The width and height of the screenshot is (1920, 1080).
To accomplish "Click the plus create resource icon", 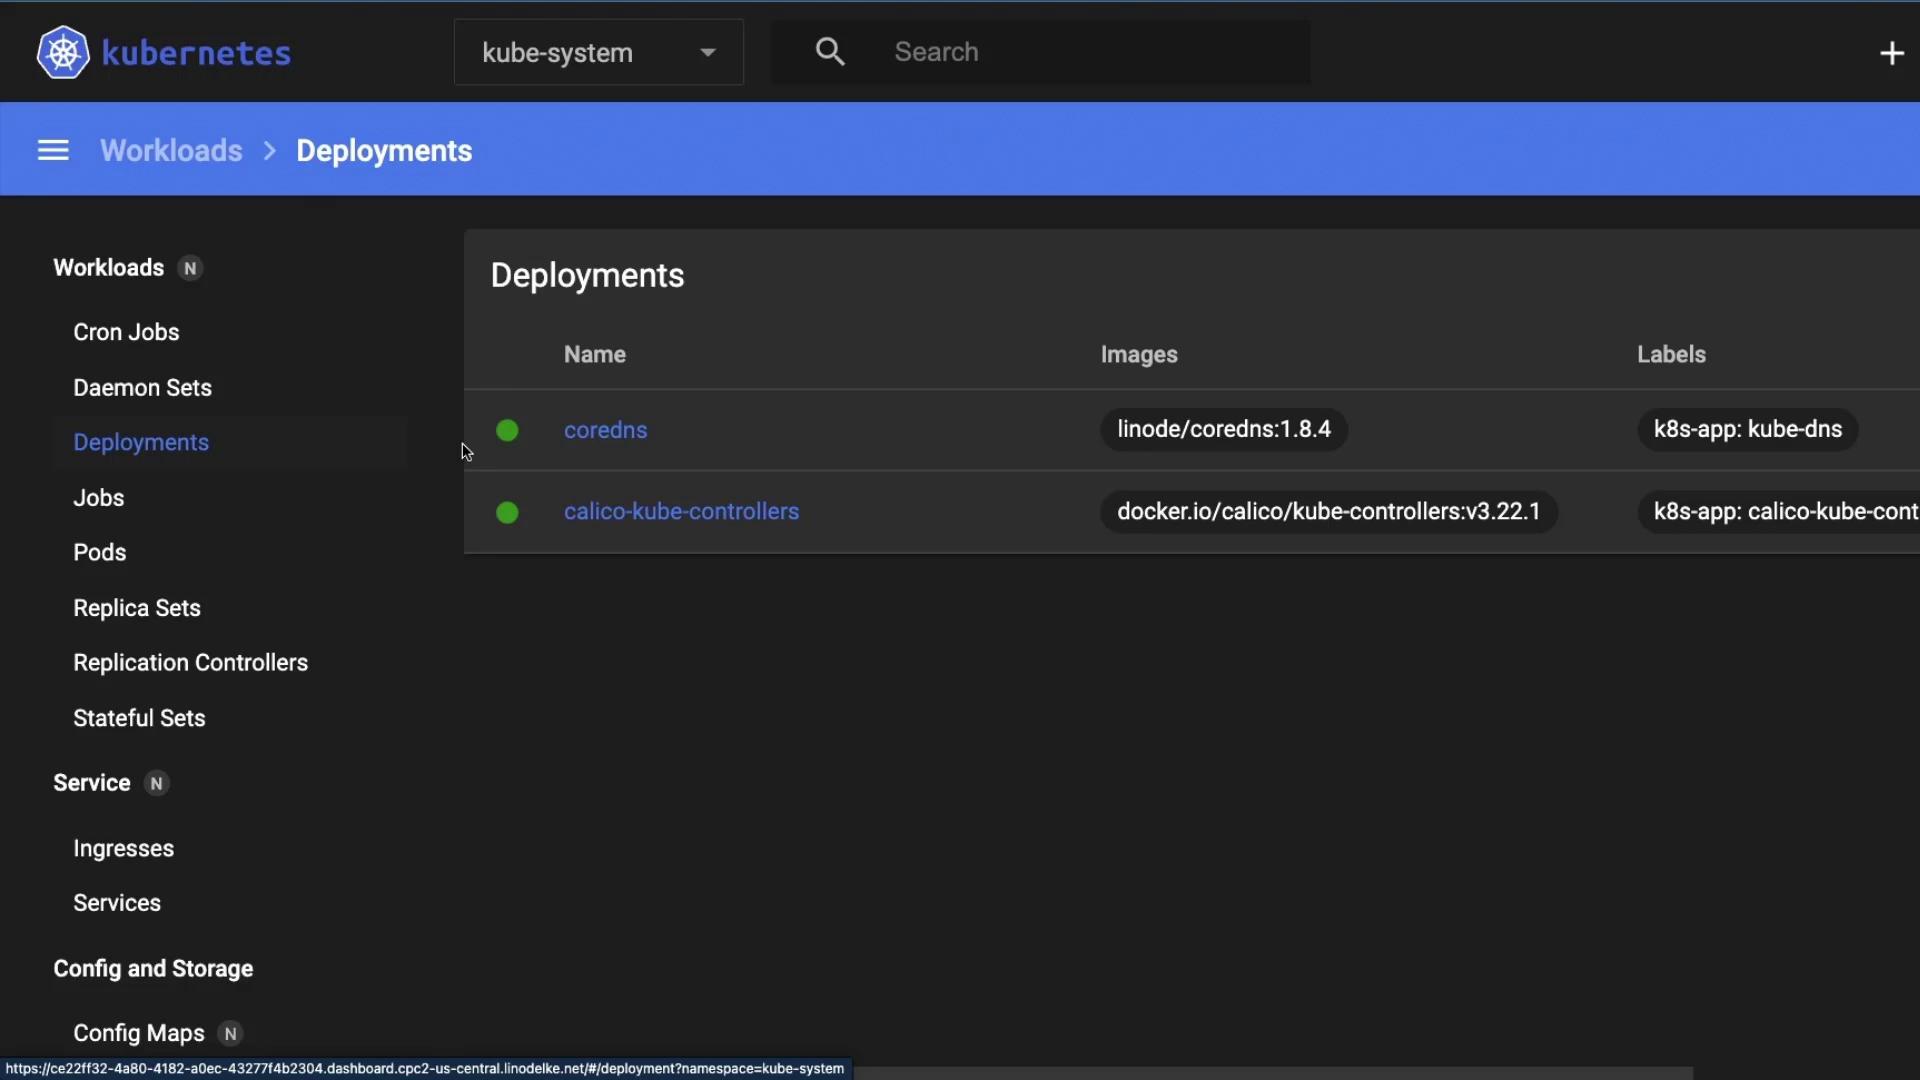I will pos(1891,53).
